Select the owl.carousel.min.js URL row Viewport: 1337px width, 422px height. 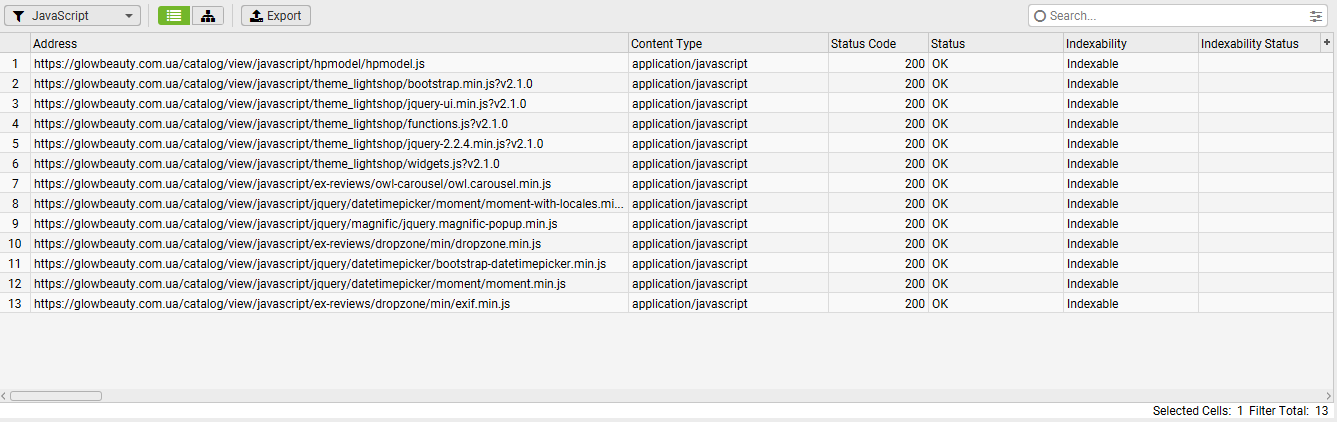(x=292, y=184)
